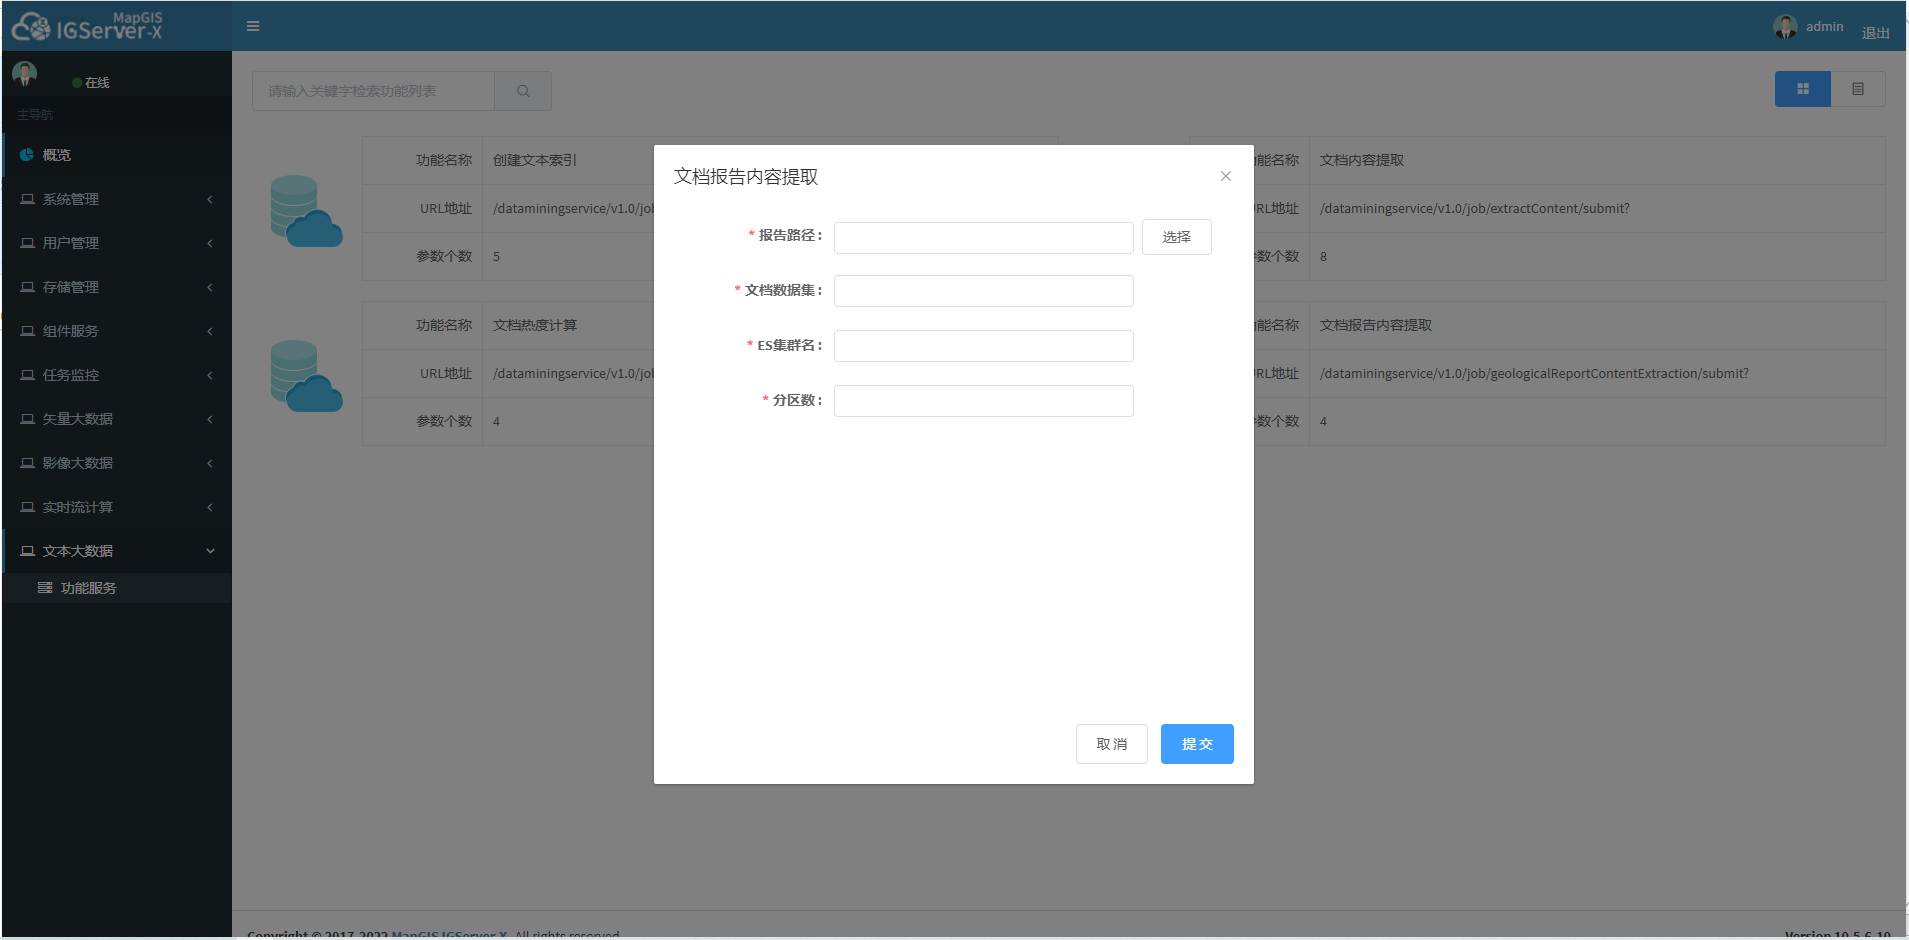Click the geologicalReportContentExtraction URL text
The image size is (1909, 940).
pyautogui.click(x=1534, y=373)
